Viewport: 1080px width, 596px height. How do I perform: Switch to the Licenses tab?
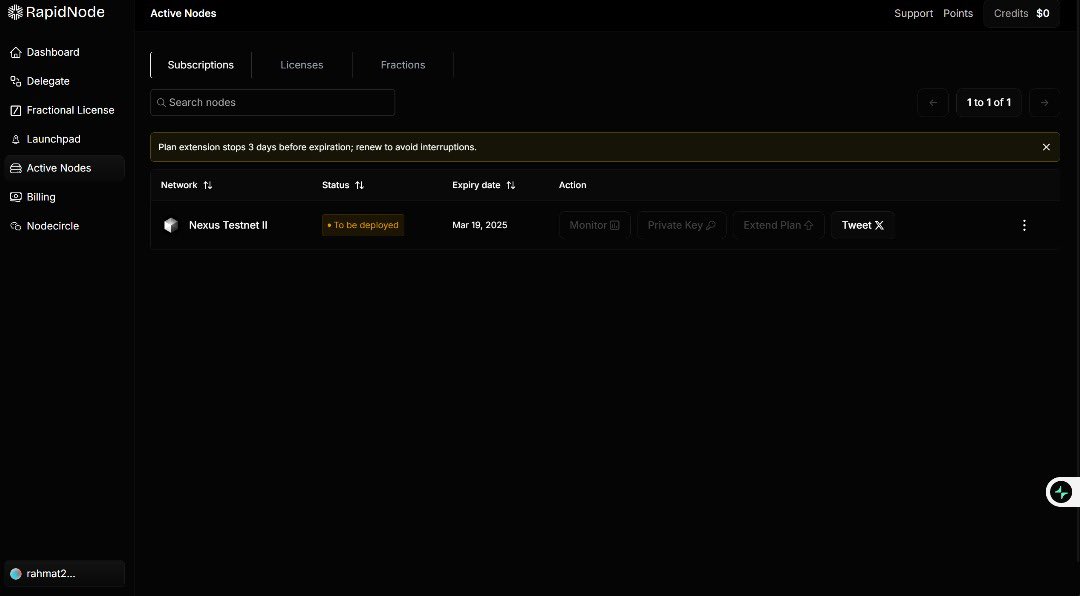coord(302,65)
